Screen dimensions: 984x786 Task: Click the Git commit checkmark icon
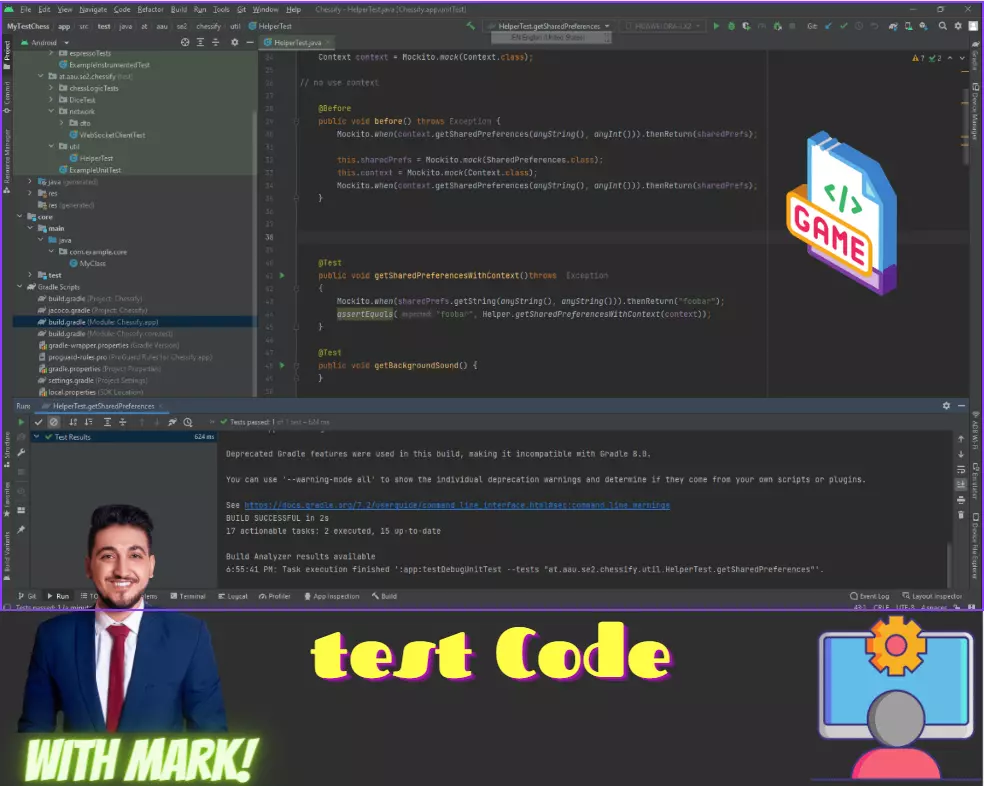[x=843, y=26]
